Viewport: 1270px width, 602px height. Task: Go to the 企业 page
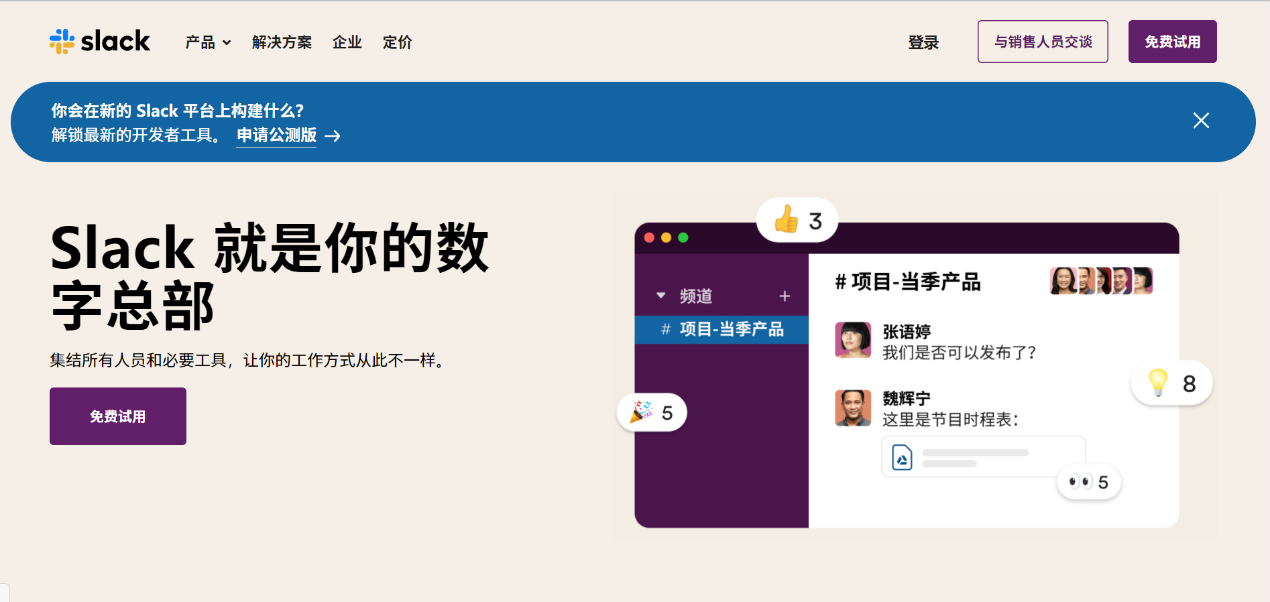[347, 42]
